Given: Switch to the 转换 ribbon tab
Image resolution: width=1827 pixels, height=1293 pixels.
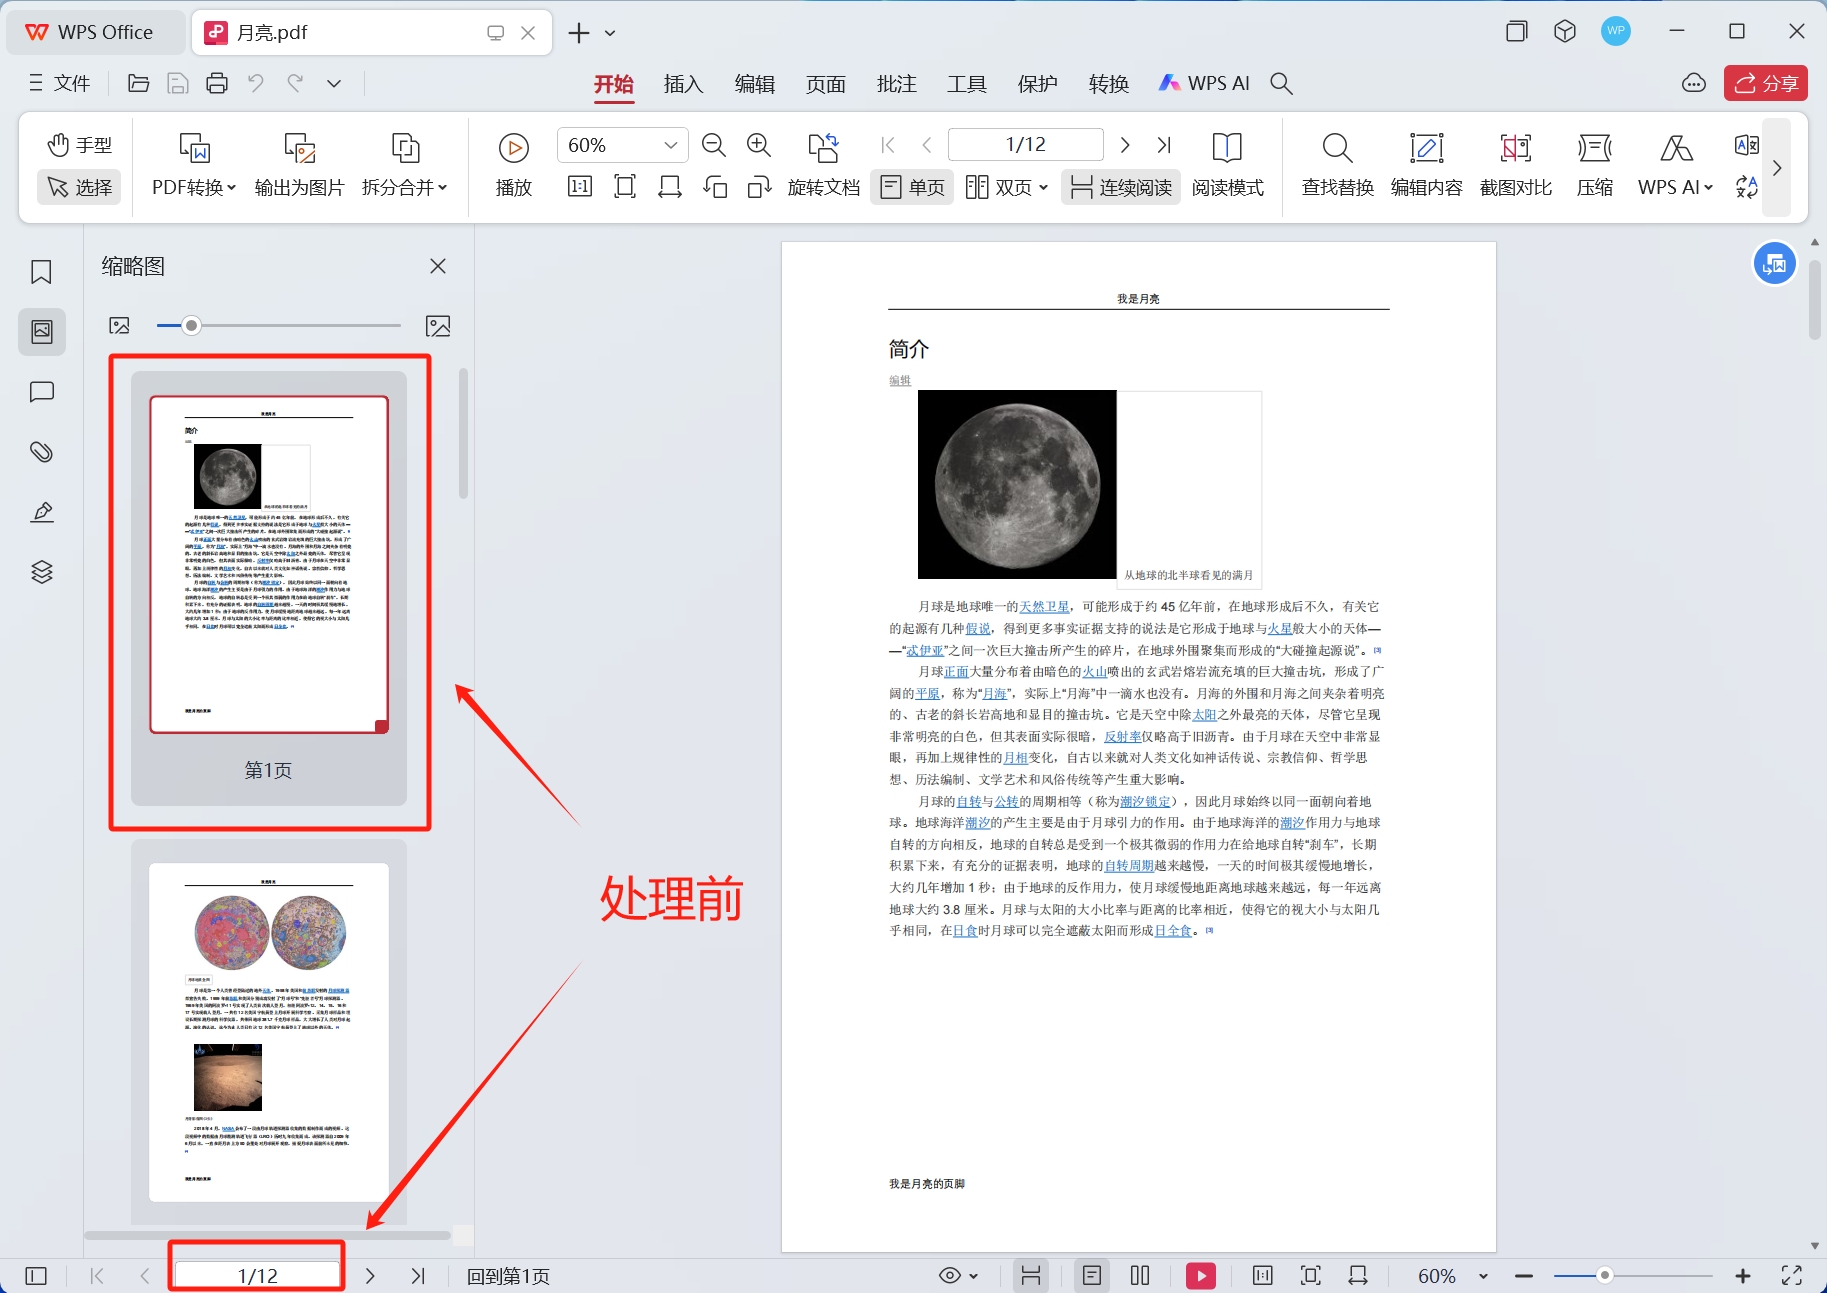Looking at the screenshot, I should pos(1107,84).
